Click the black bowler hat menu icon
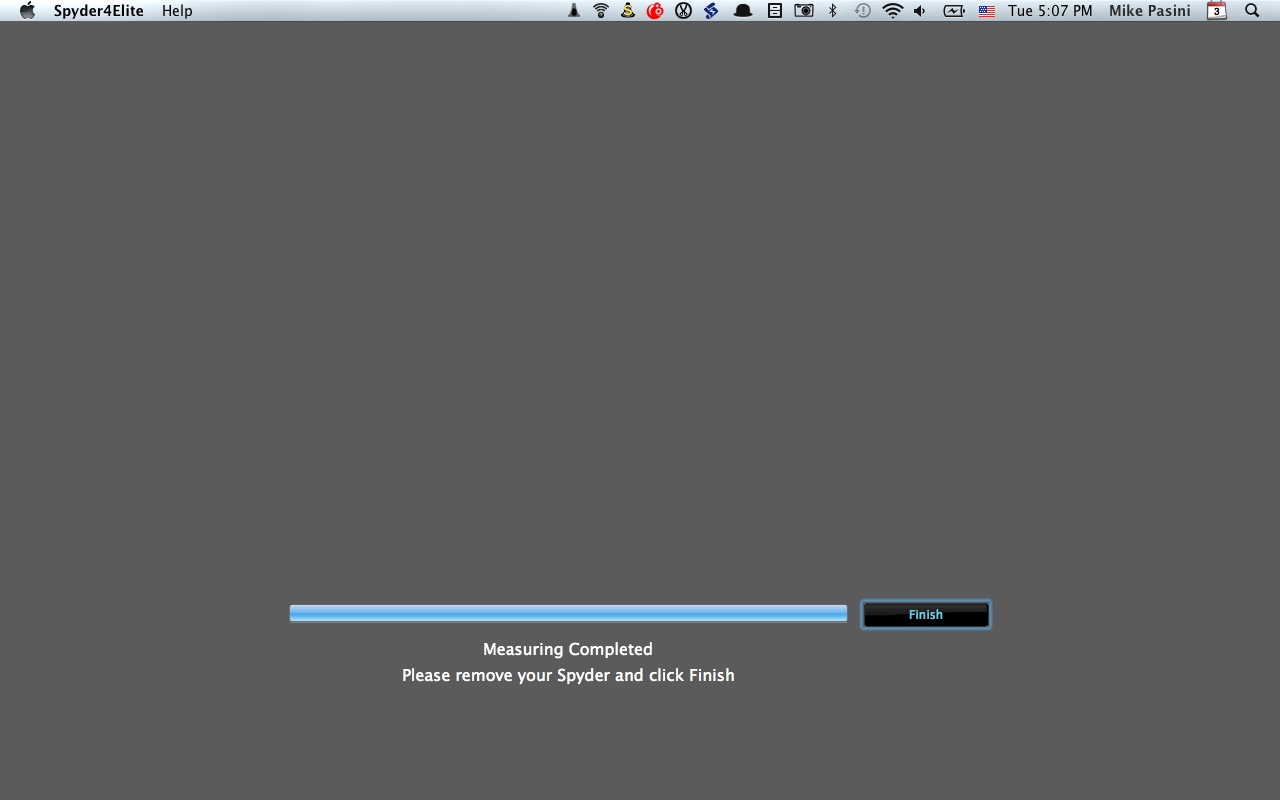 pos(743,11)
